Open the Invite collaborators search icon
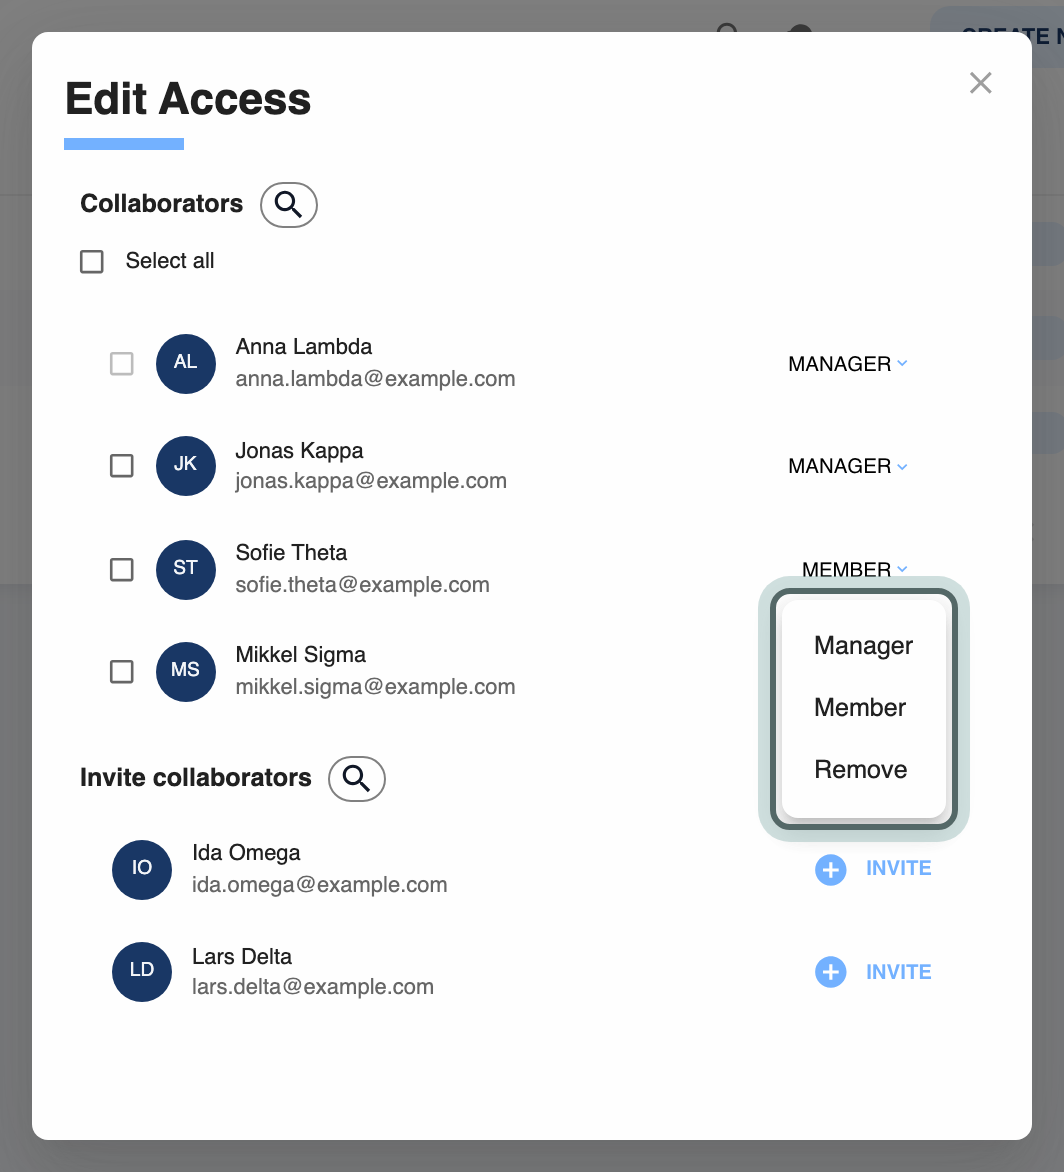The image size is (1064, 1172). pos(356,779)
